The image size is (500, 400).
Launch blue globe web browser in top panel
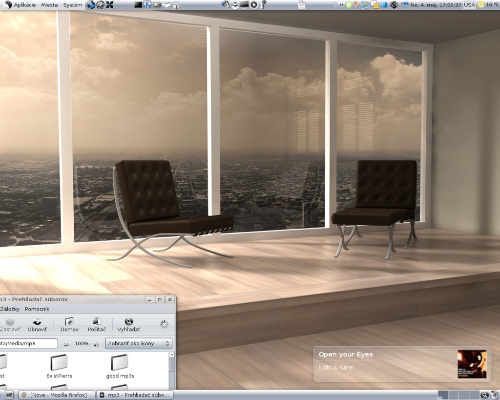pos(91,5)
